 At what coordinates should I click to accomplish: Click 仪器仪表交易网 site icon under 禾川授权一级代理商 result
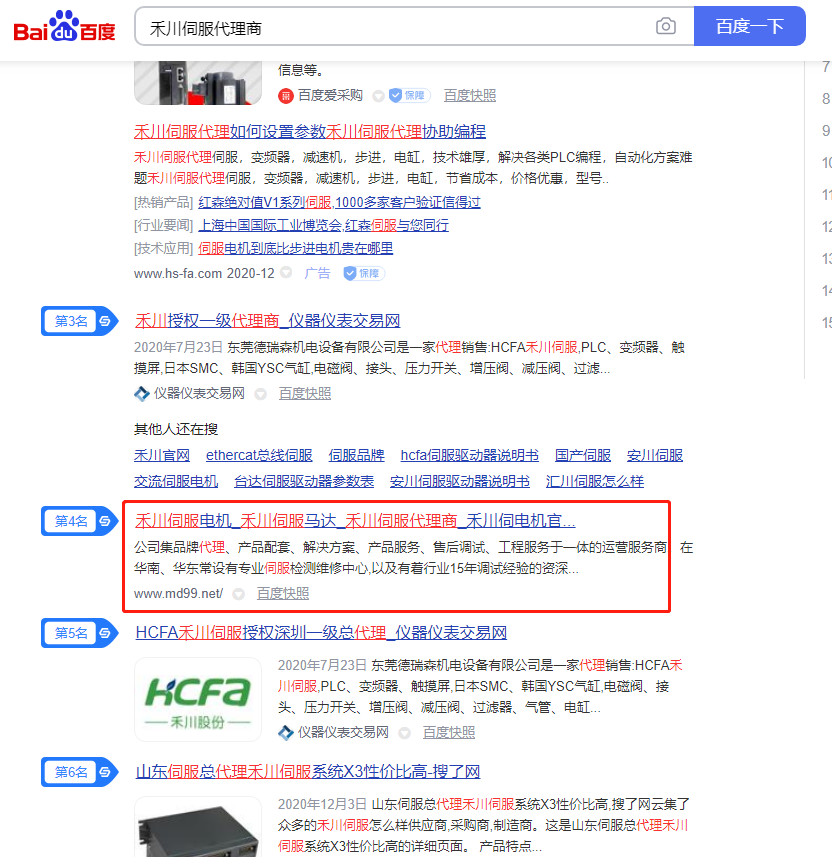[x=142, y=394]
